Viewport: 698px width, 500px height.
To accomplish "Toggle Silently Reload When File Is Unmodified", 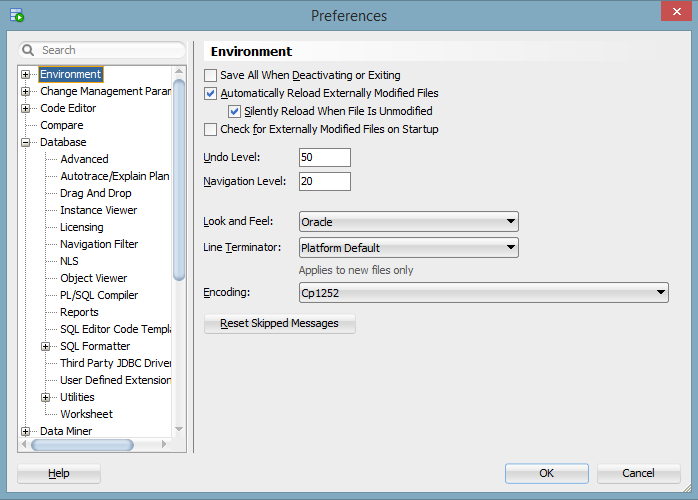I will click(x=235, y=112).
